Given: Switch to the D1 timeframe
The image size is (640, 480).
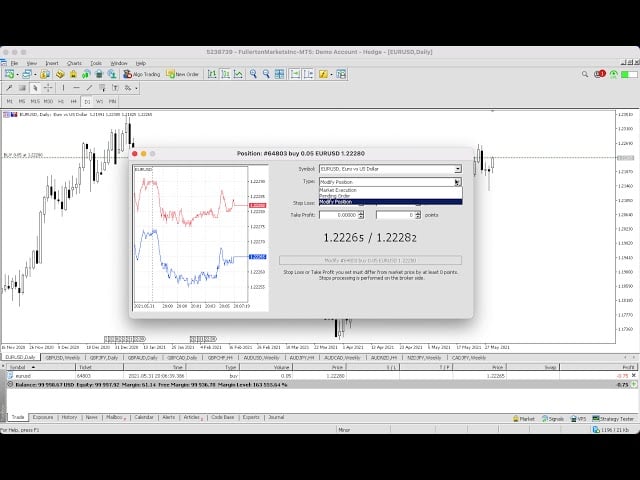Looking at the screenshot, I should point(87,102).
